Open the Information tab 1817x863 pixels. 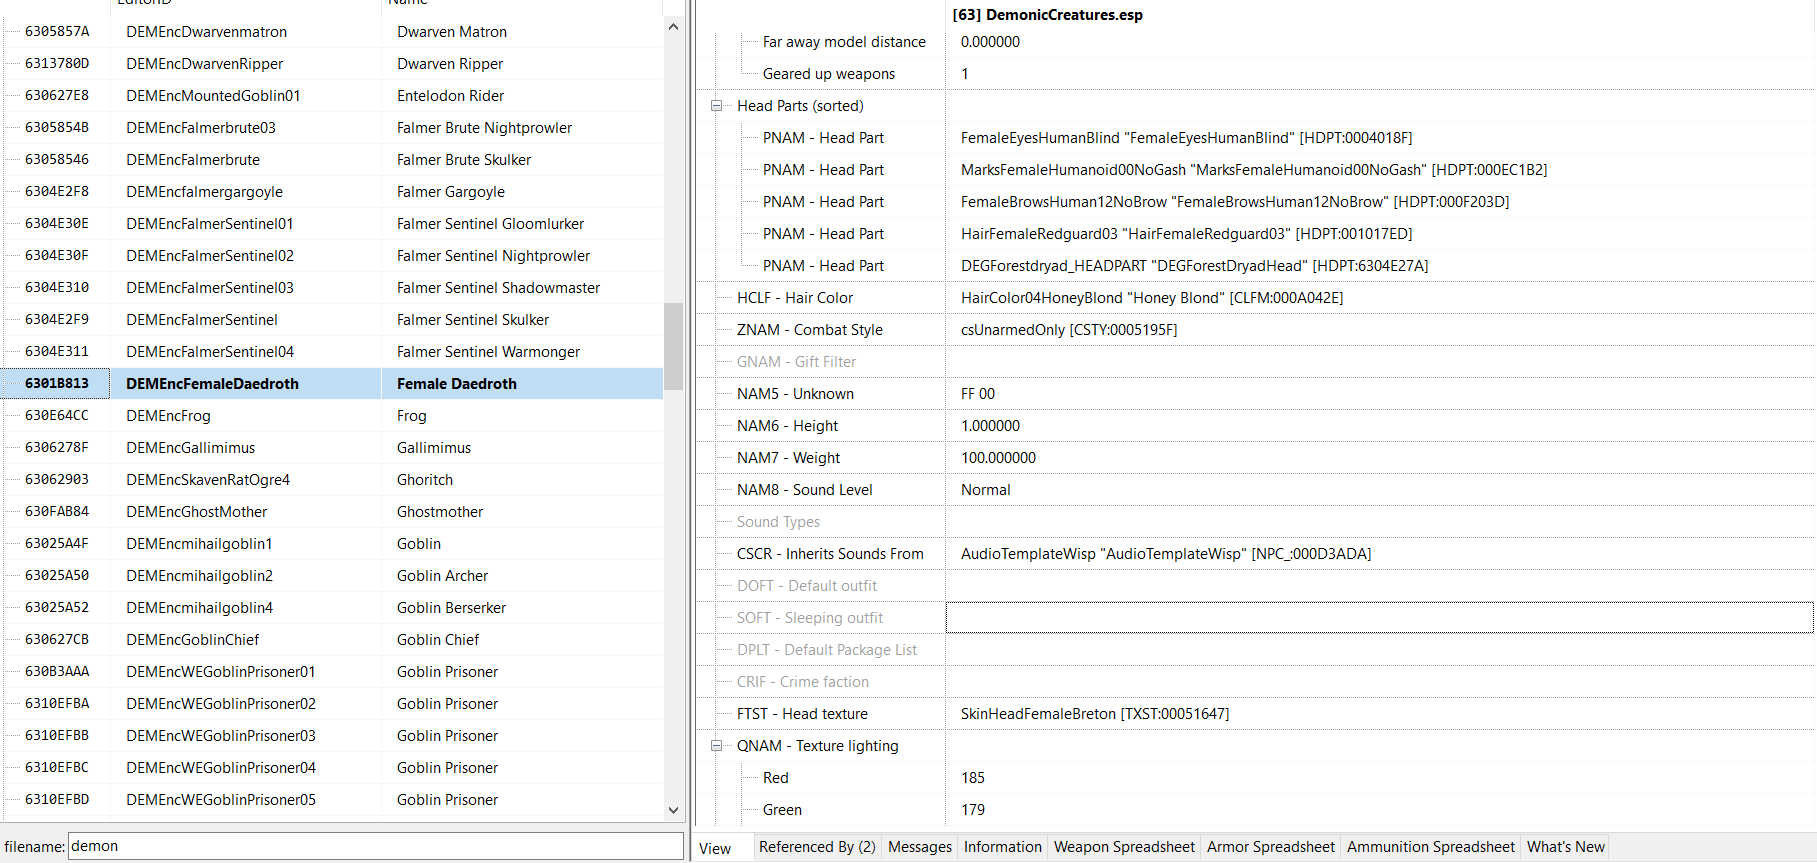1003,847
